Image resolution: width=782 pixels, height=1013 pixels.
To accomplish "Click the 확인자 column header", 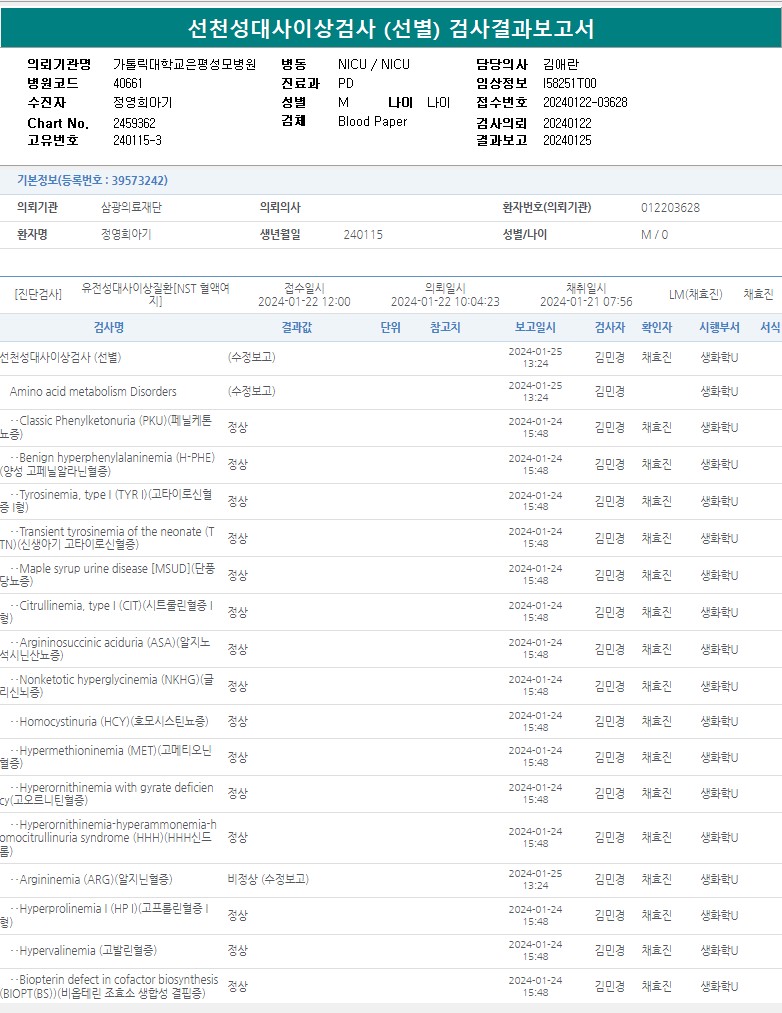I will pos(656,327).
